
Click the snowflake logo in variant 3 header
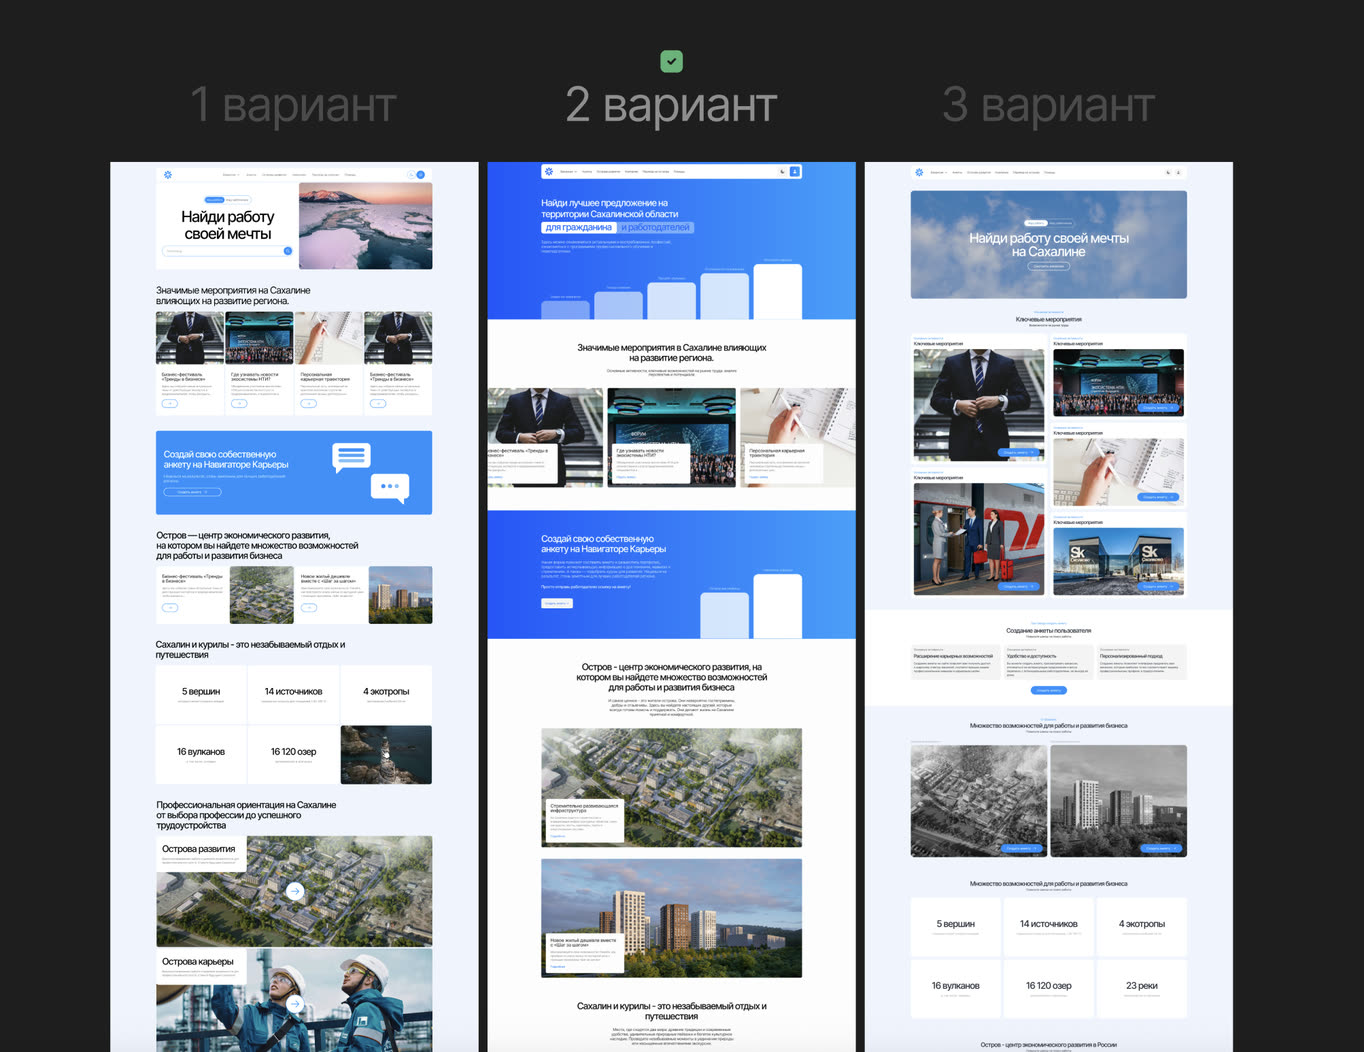click(x=919, y=172)
